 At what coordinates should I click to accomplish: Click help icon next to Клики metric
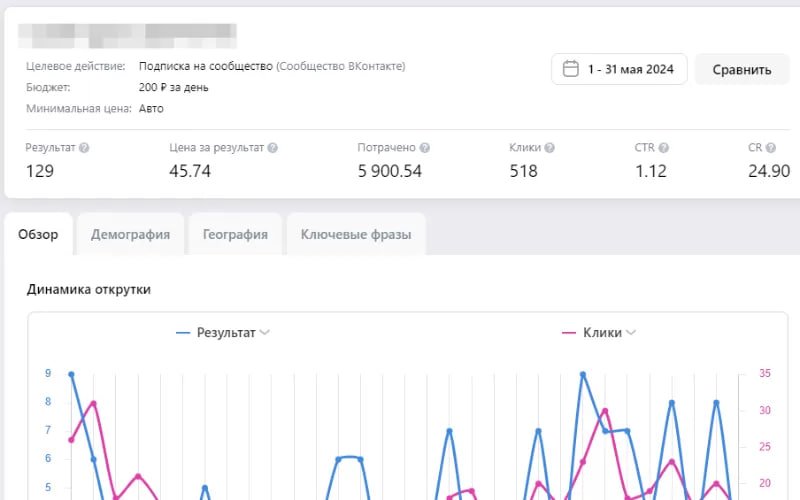click(x=549, y=148)
